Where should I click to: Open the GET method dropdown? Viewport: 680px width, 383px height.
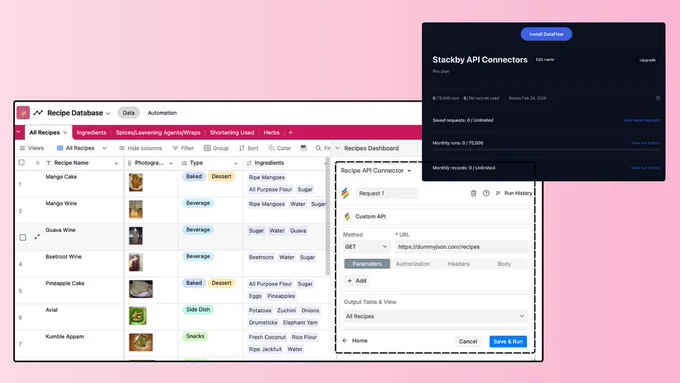pyautogui.click(x=366, y=246)
